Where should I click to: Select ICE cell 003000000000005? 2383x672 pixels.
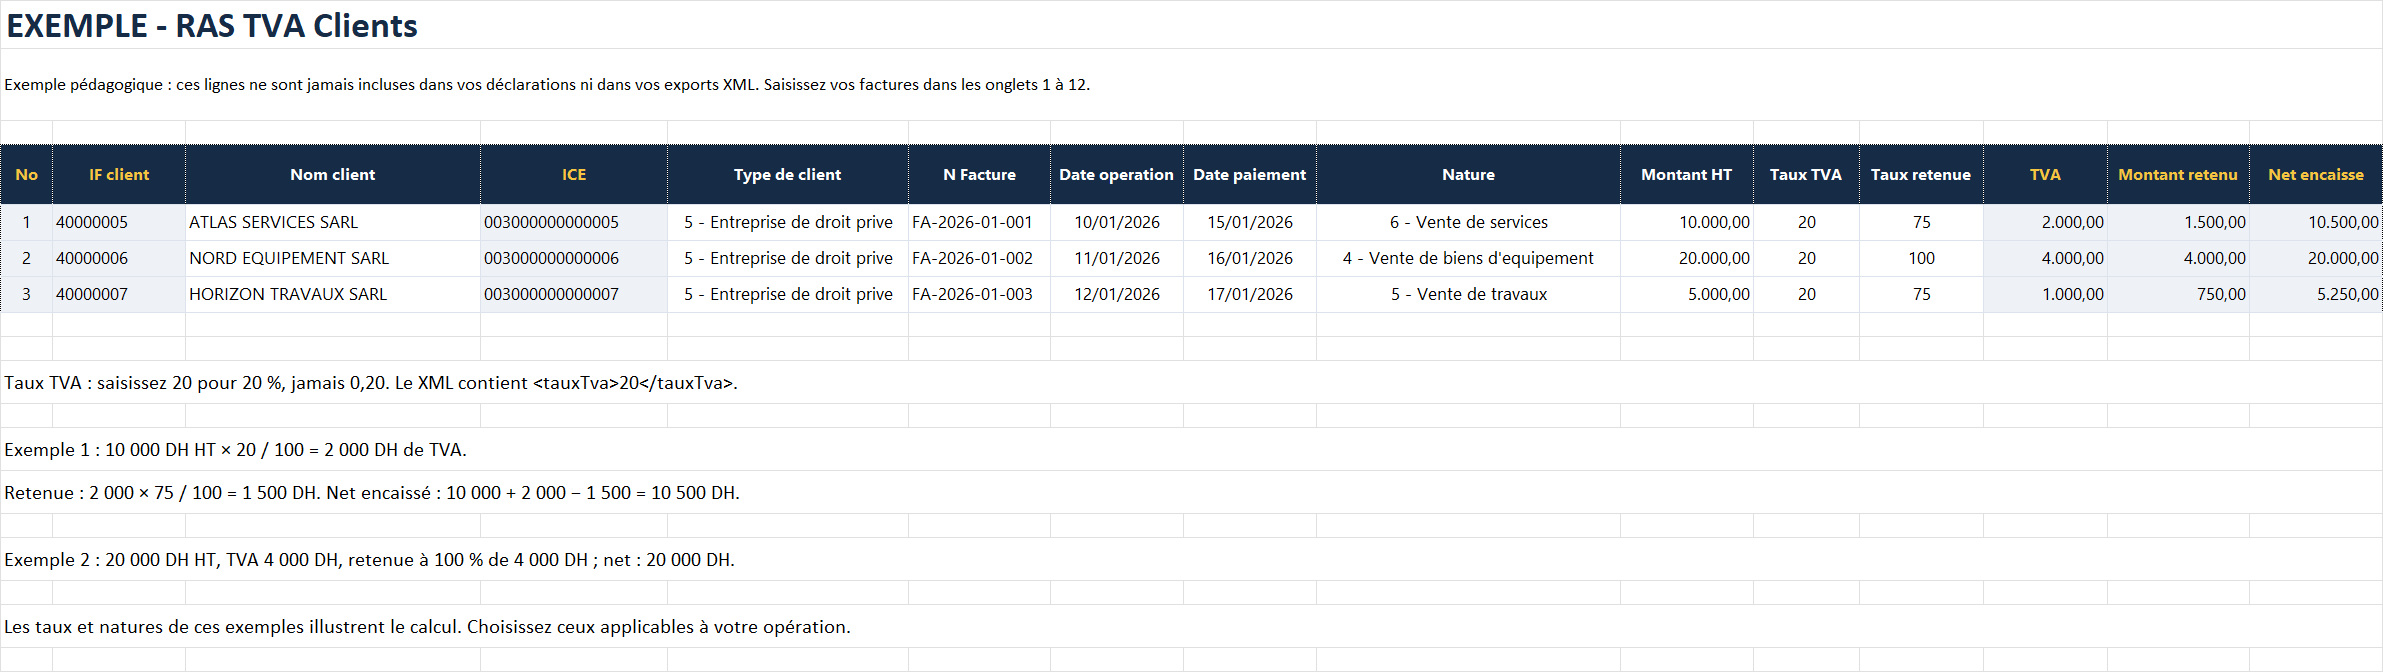click(x=574, y=222)
